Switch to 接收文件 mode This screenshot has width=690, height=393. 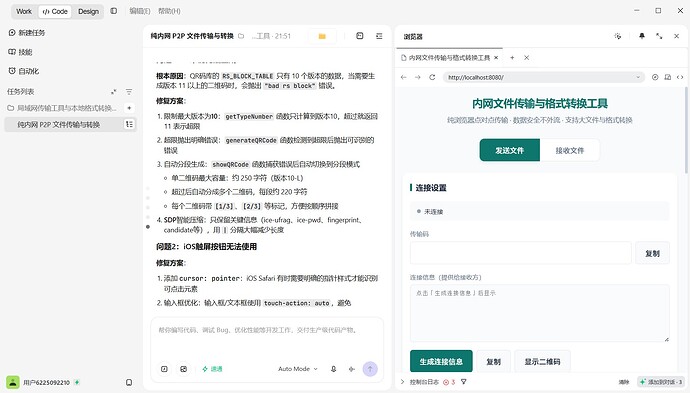point(570,150)
